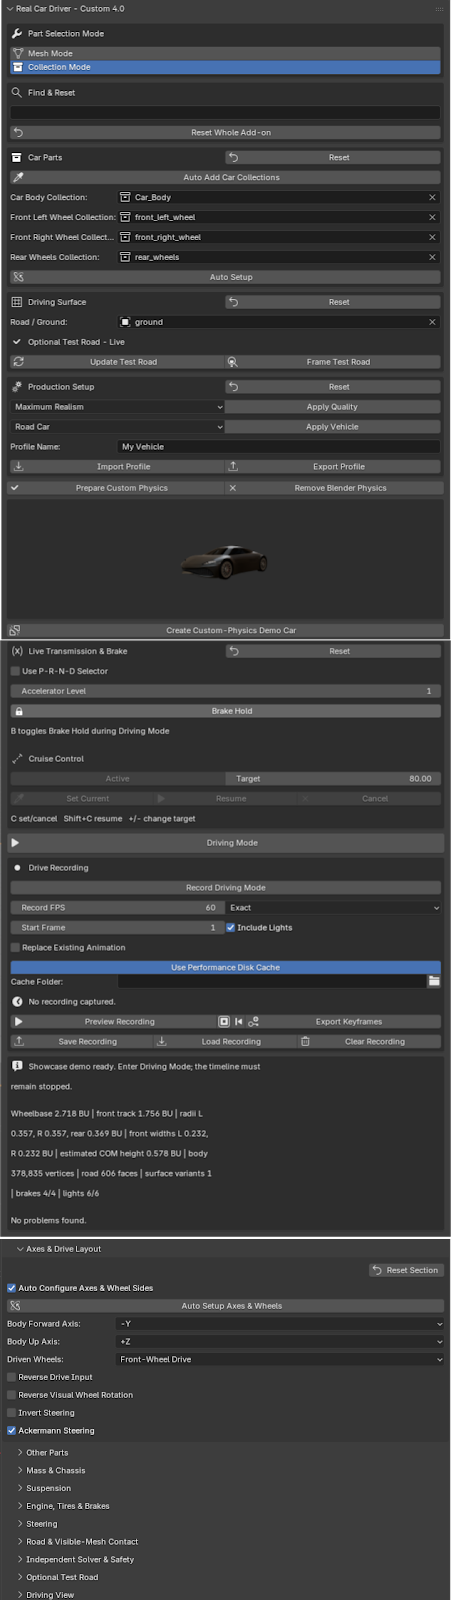Click the front_left_wheel collection icon
This screenshot has width=451, height=1600.
[125, 217]
